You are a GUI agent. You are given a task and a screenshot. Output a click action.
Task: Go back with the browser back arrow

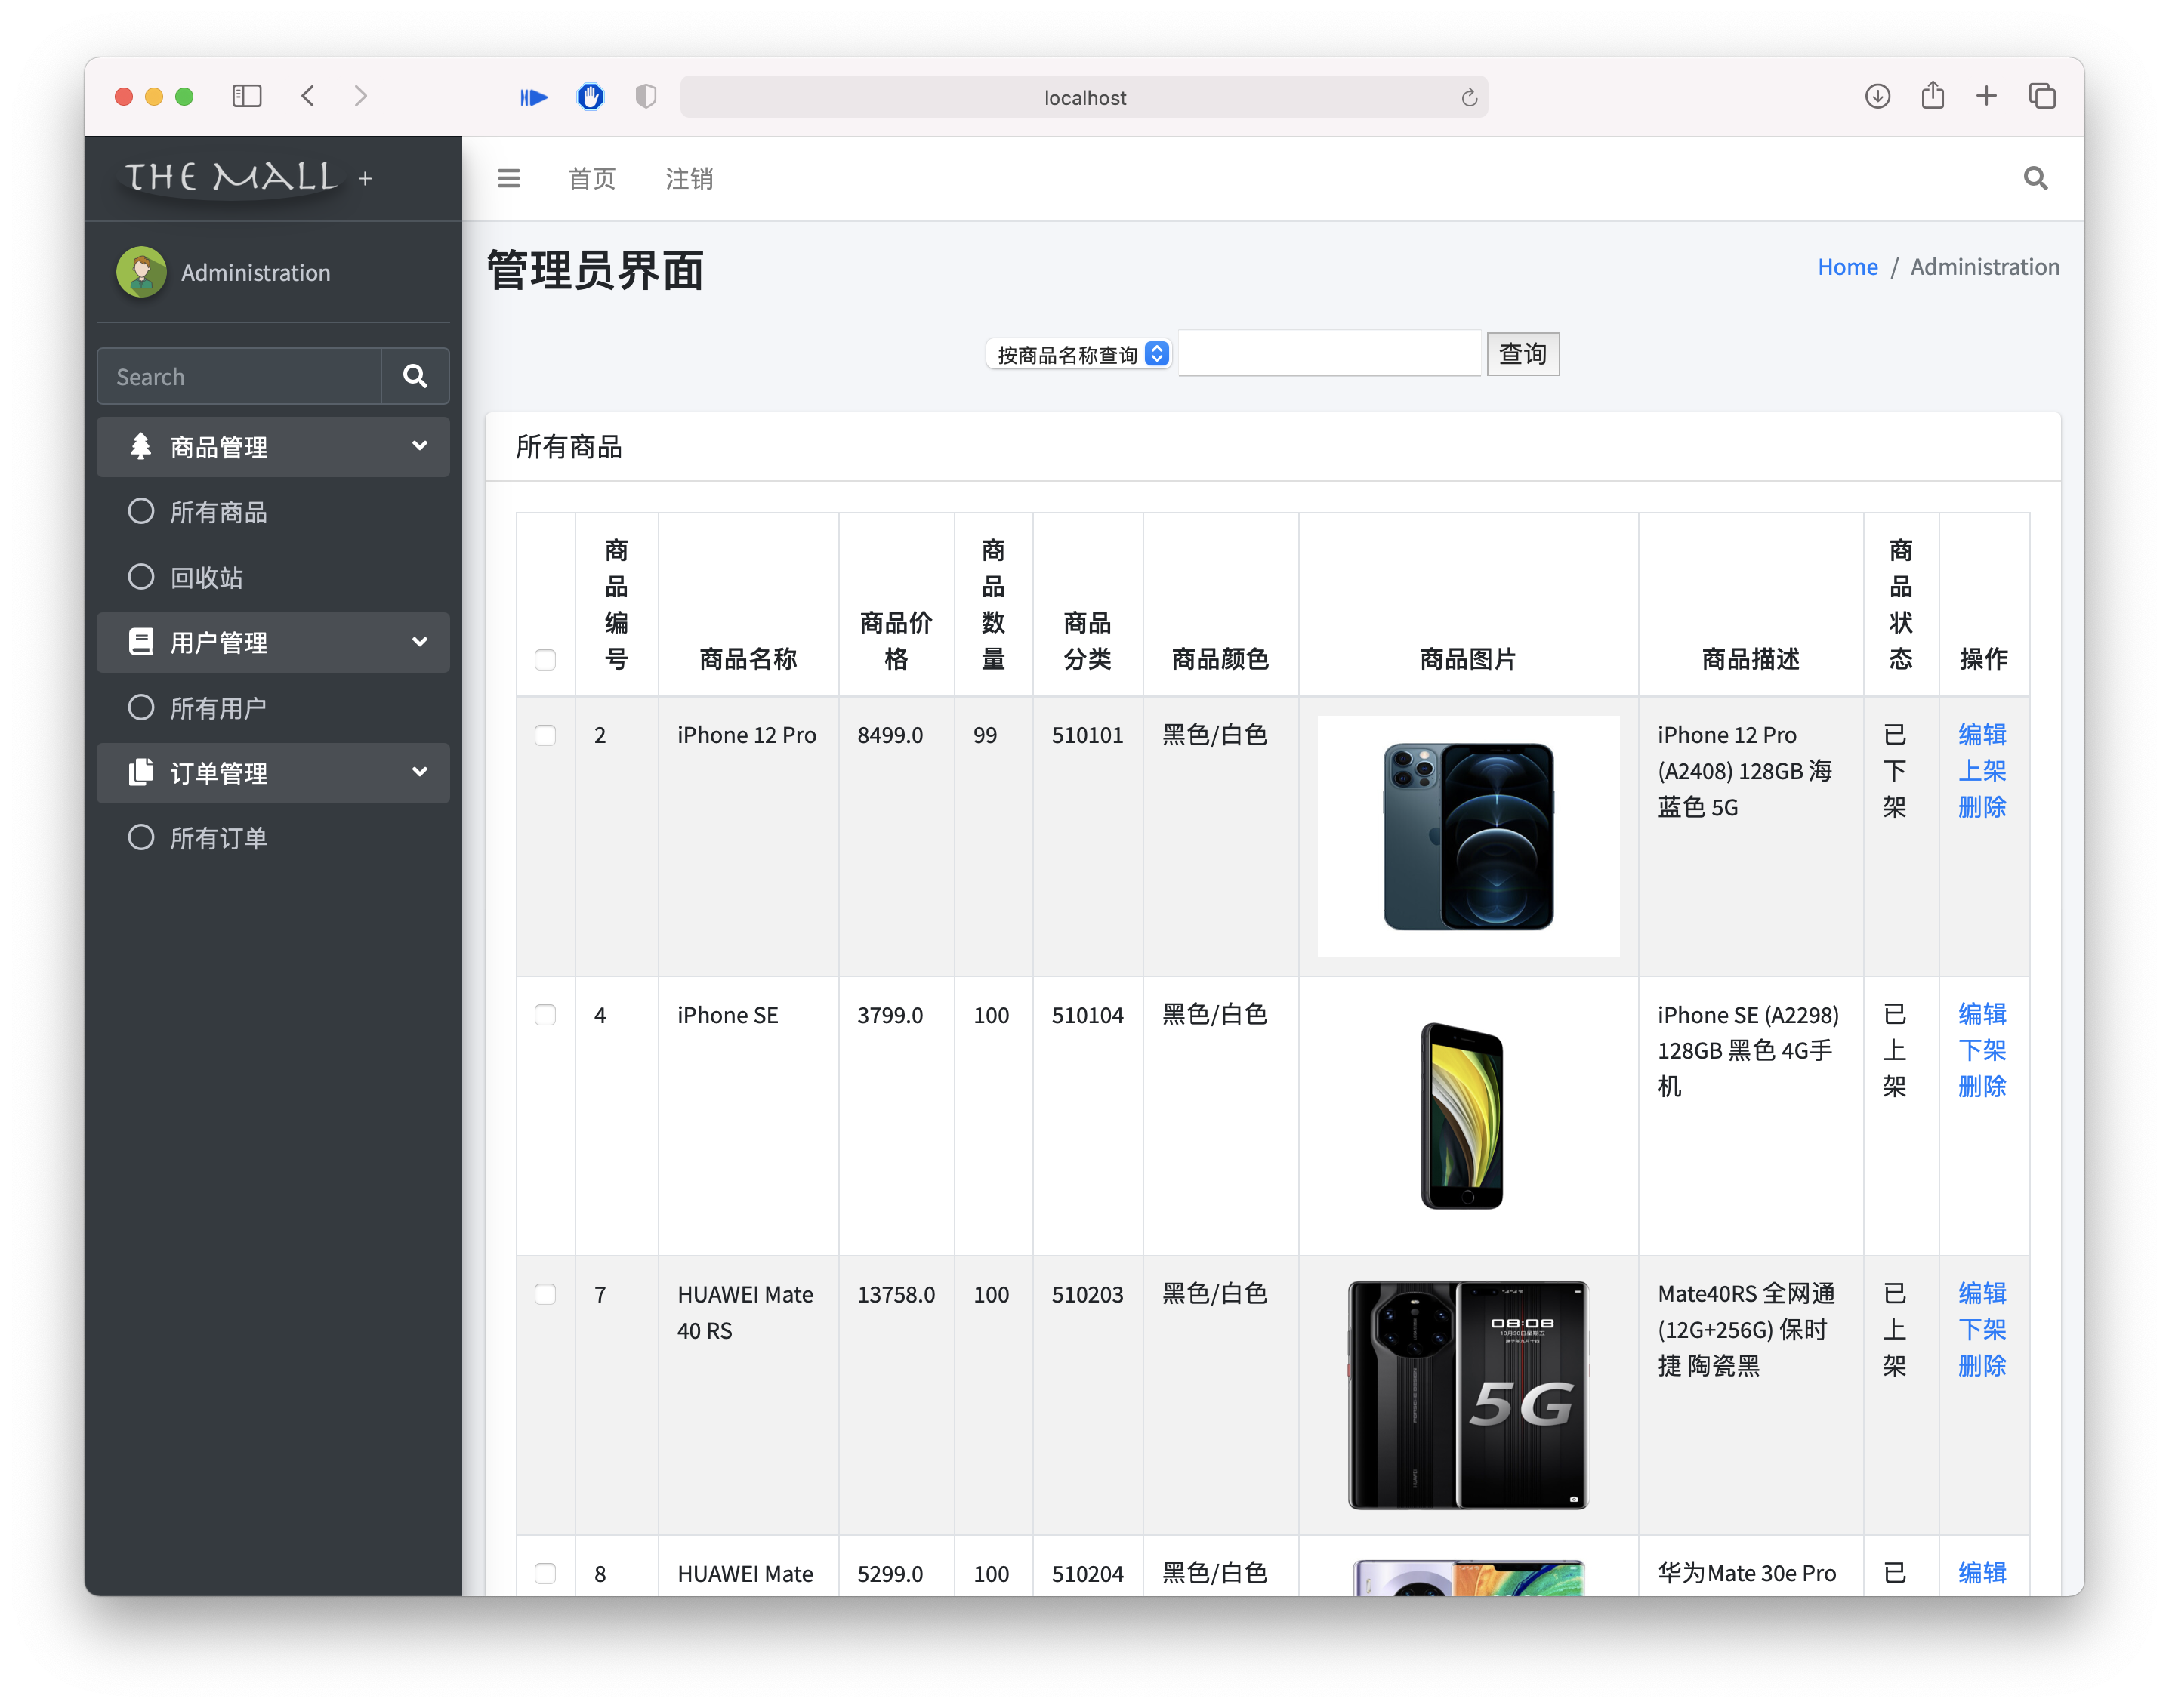(x=308, y=96)
